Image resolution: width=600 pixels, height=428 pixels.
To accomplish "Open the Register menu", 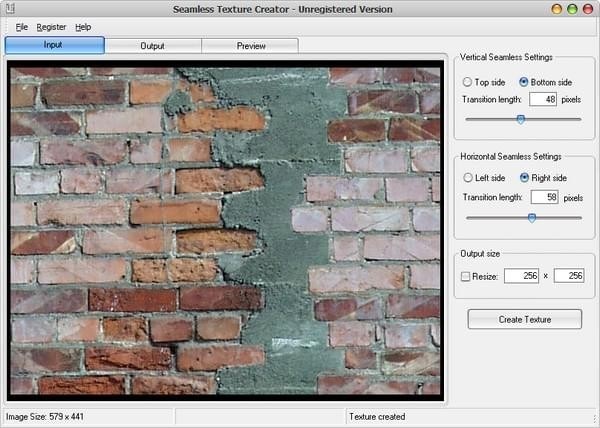I will pyautogui.click(x=51, y=26).
